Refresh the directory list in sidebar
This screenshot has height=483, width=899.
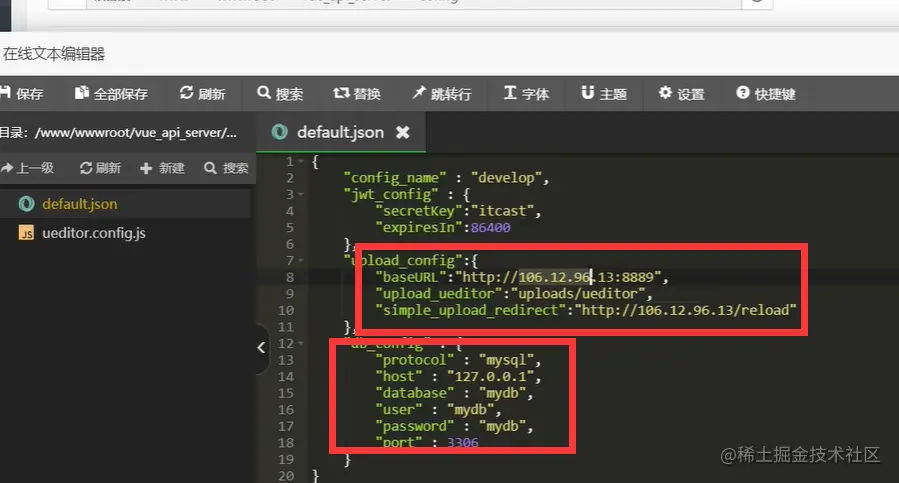point(100,168)
